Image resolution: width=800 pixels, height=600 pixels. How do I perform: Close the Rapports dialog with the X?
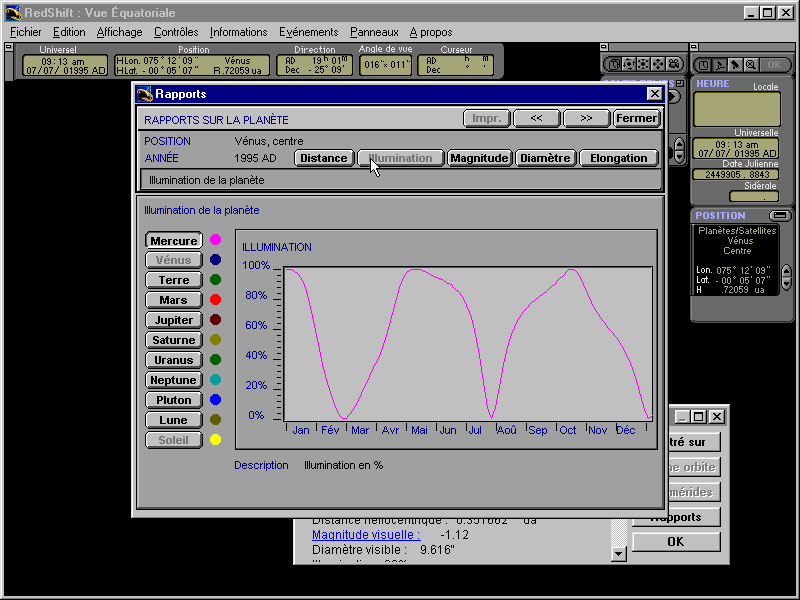[655, 93]
